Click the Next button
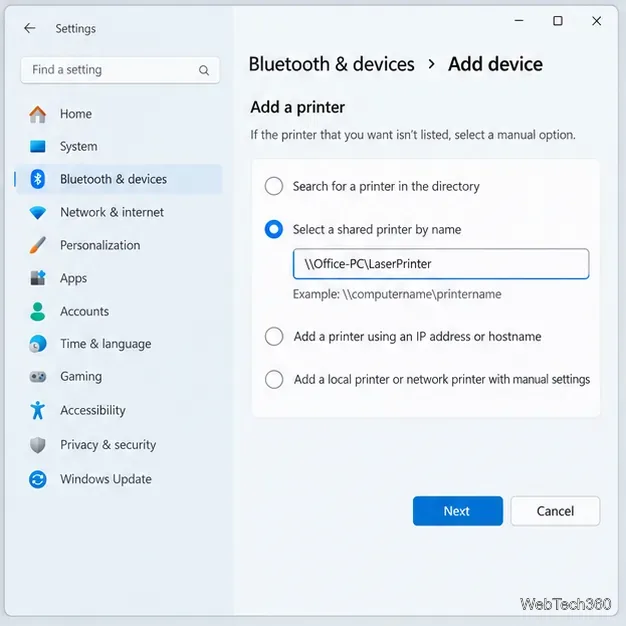Image resolution: width=626 pixels, height=626 pixels. pyautogui.click(x=458, y=511)
